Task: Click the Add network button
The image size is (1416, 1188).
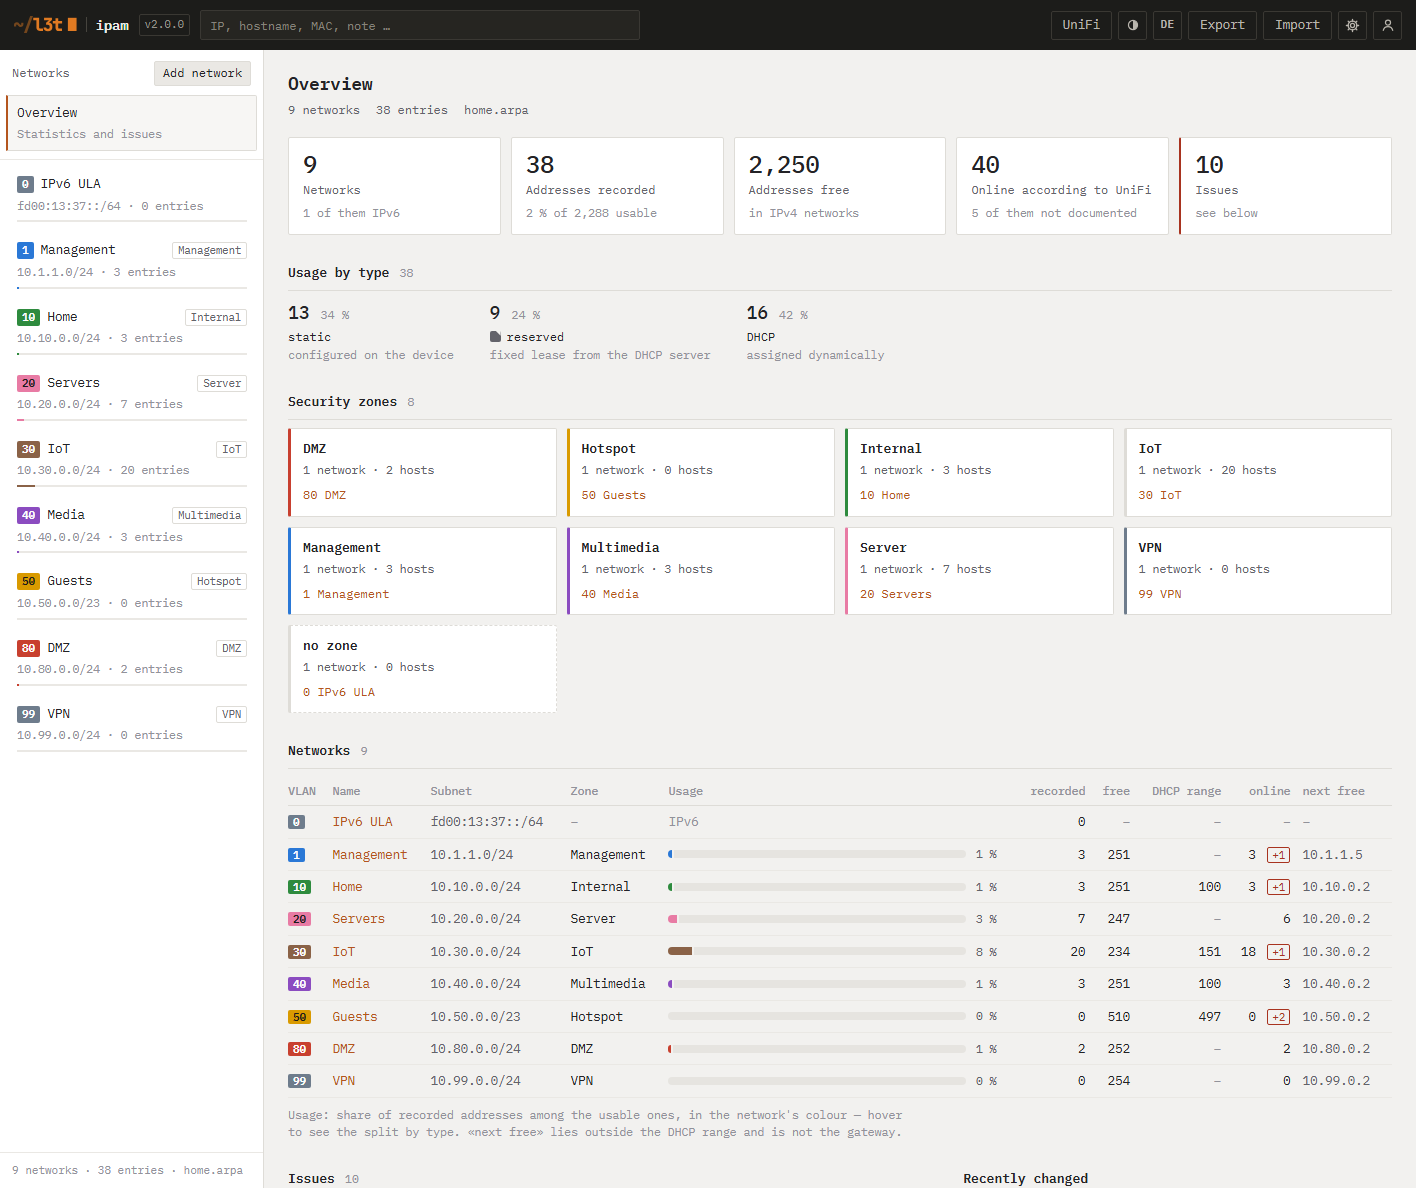Action: click(202, 73)
